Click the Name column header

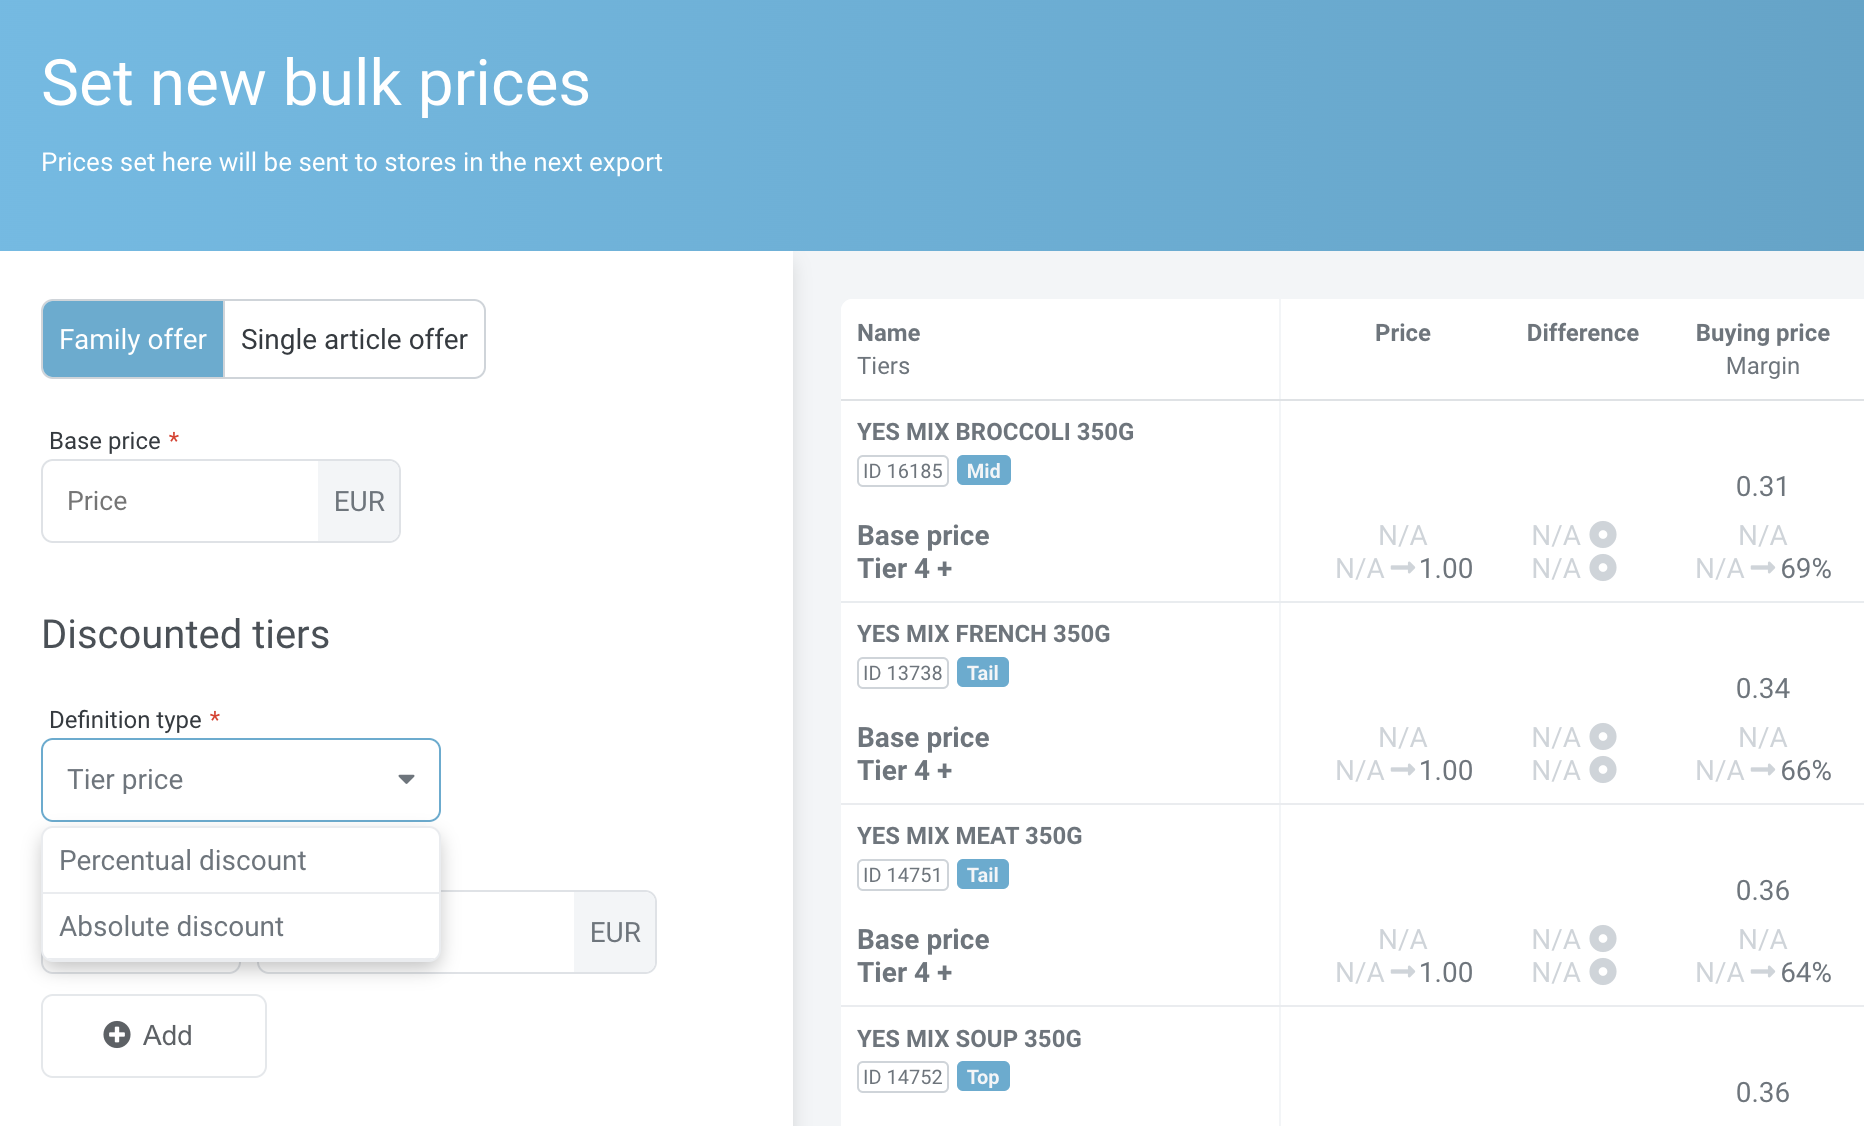coord(888,333)
